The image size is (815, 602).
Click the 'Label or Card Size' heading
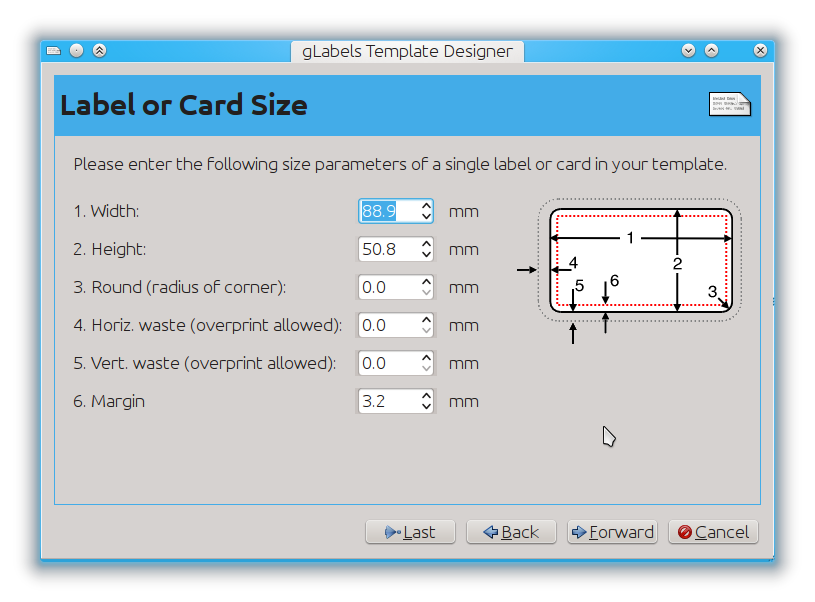[x=184, y=104]
